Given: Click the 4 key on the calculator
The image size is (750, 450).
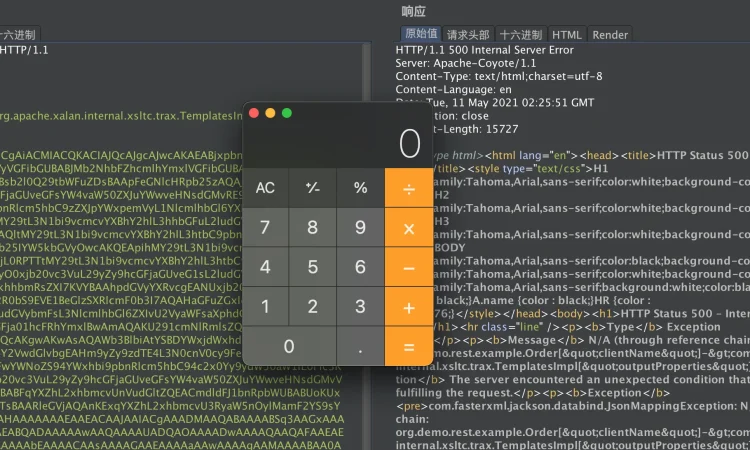Looking at the screenshot, I should pyautogui.click(x=265, y=267).
